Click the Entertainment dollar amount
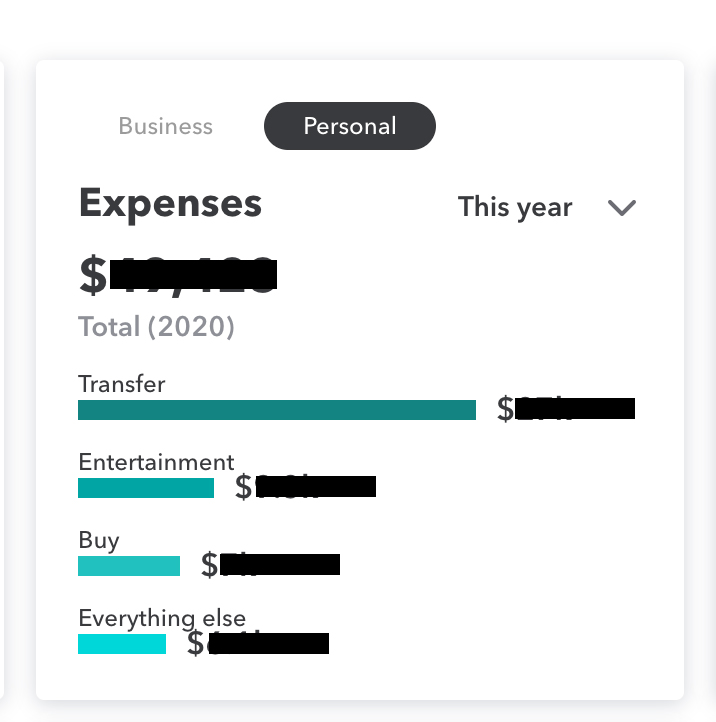 [305, 487]
